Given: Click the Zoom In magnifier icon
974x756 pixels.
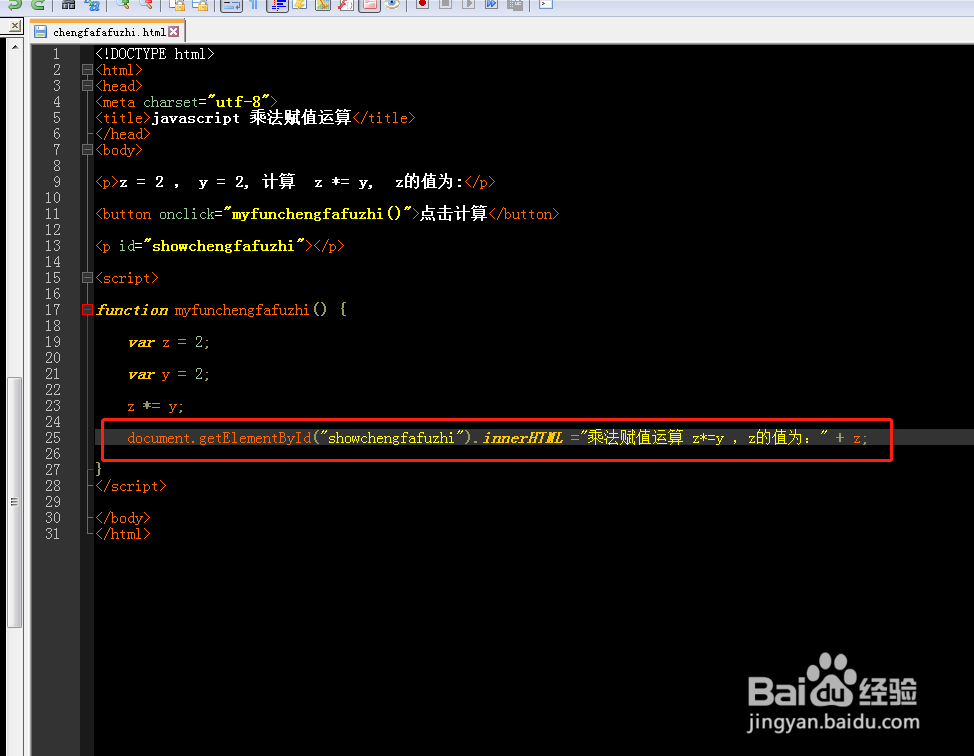Looking at the screenshot, I should [123, 4].
